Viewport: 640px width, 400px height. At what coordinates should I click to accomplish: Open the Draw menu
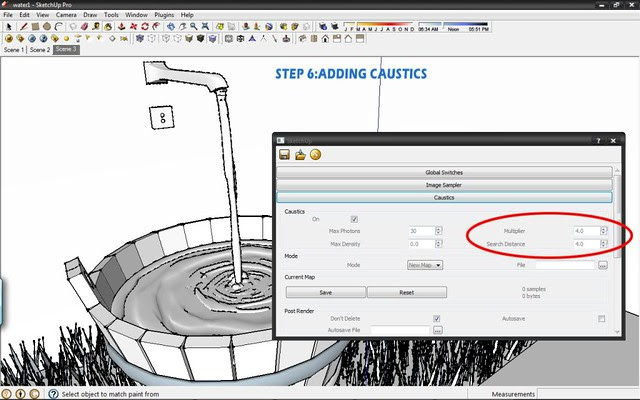click(x=90, y=15)
